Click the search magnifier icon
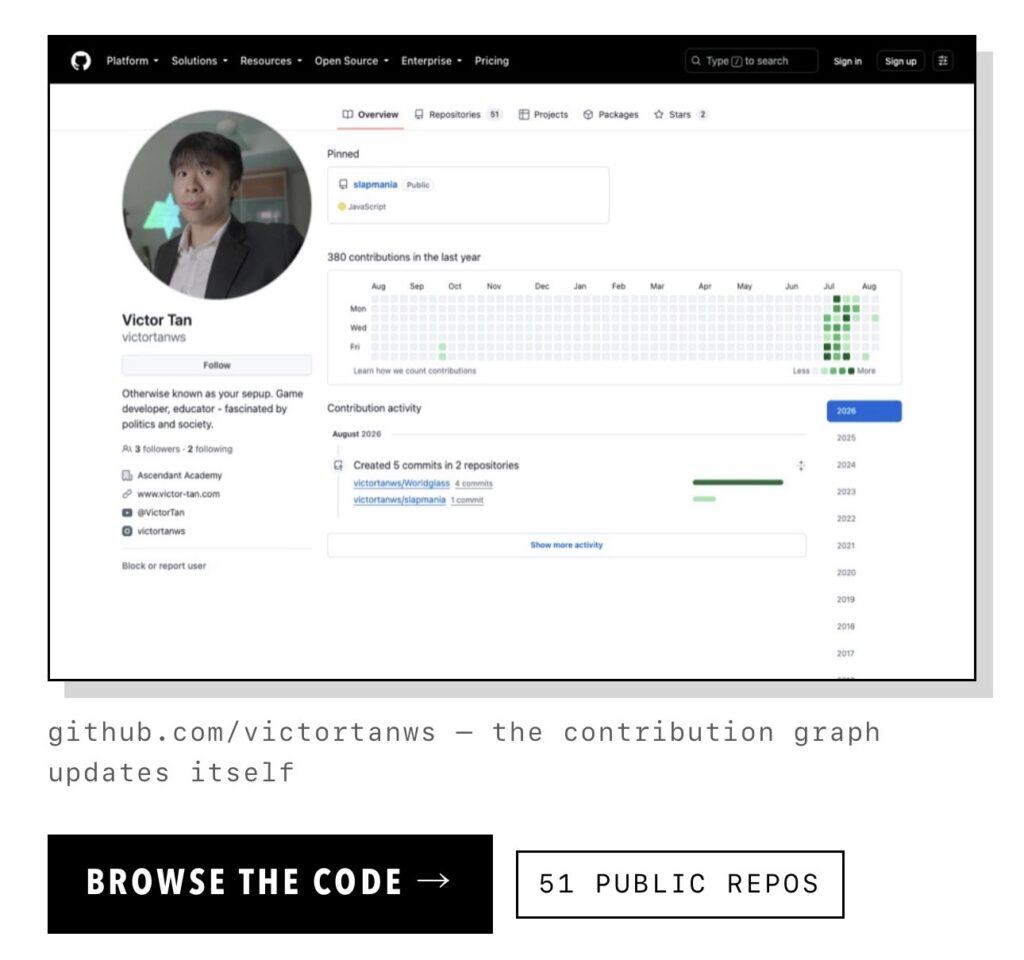Image resolution: width=1024 pixels, height=960 pixels. point(696,61)
